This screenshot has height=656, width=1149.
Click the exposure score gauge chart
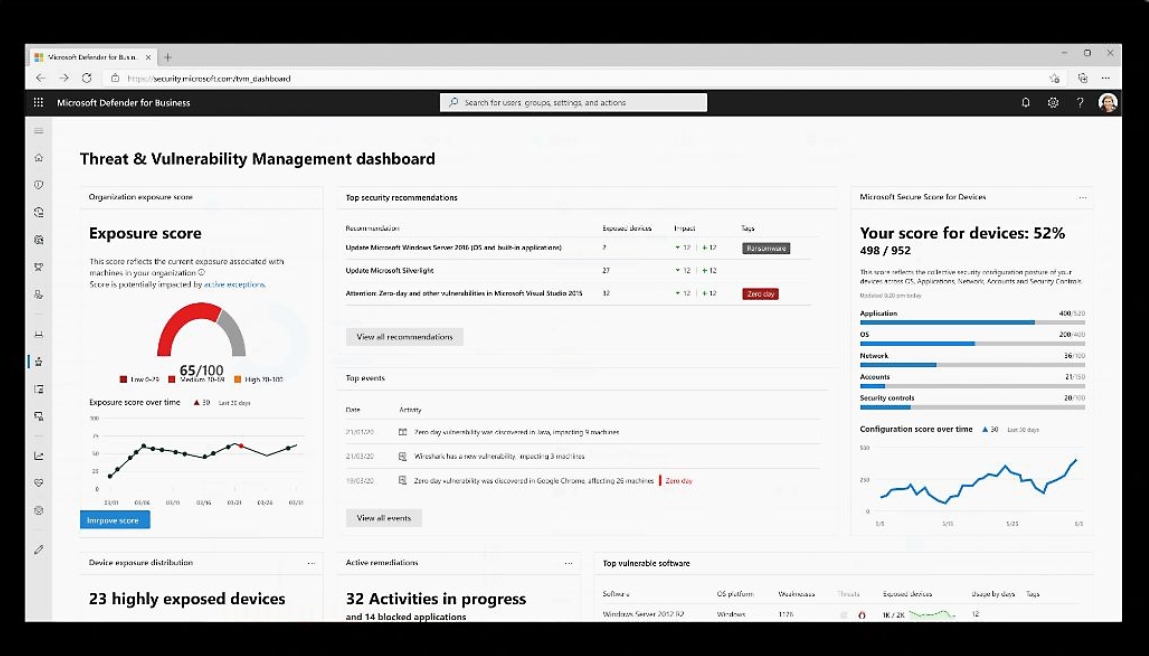202,330
